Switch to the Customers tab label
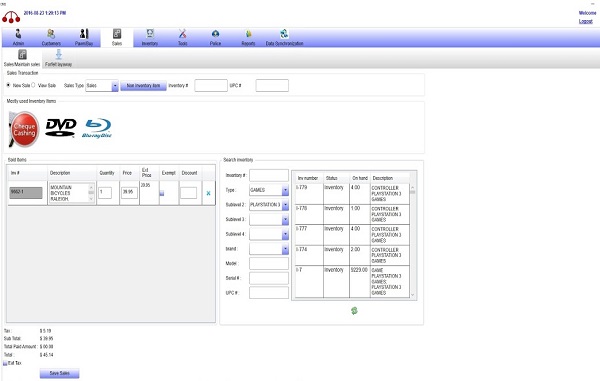 click(51, 44)
